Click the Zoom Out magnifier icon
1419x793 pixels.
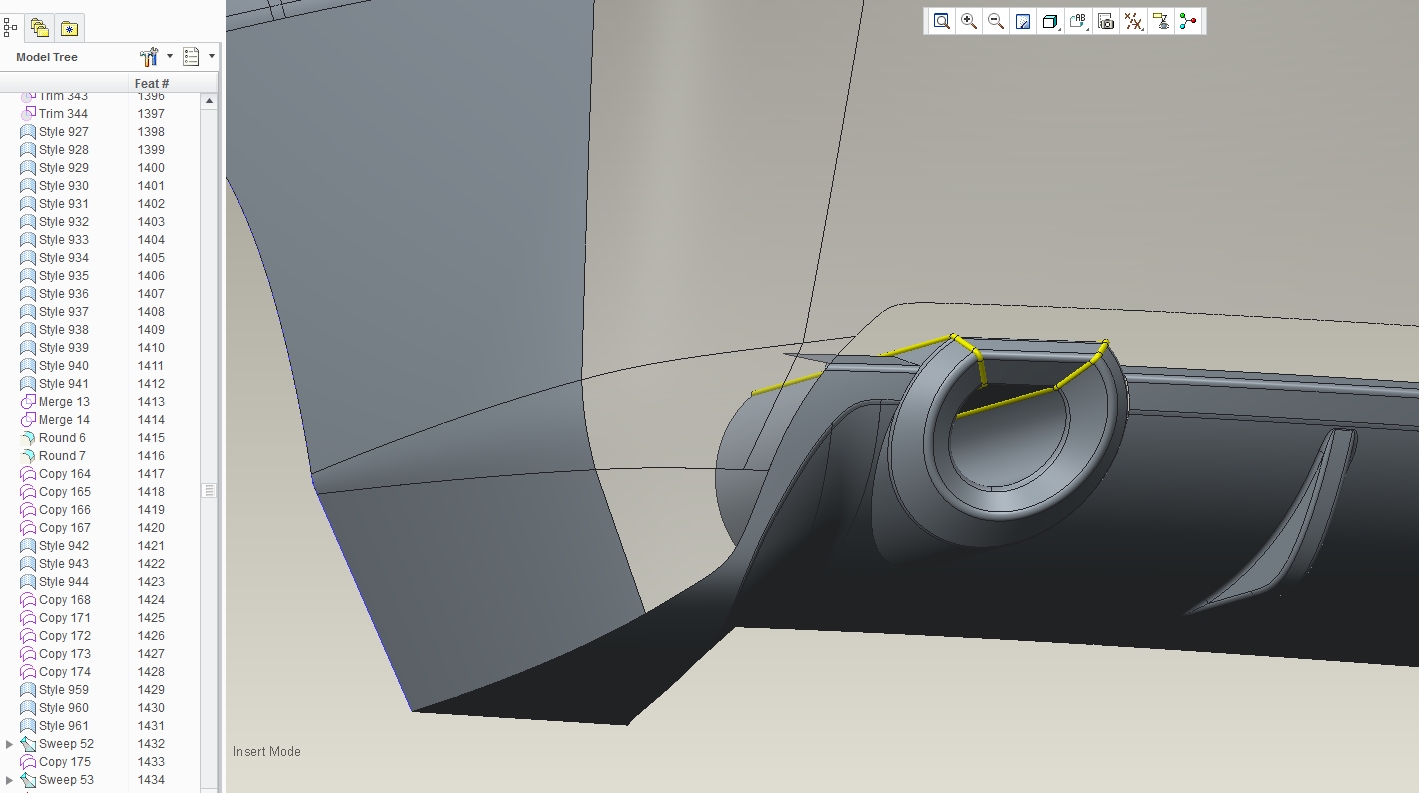pyautogui.click(x=996, y=21)
